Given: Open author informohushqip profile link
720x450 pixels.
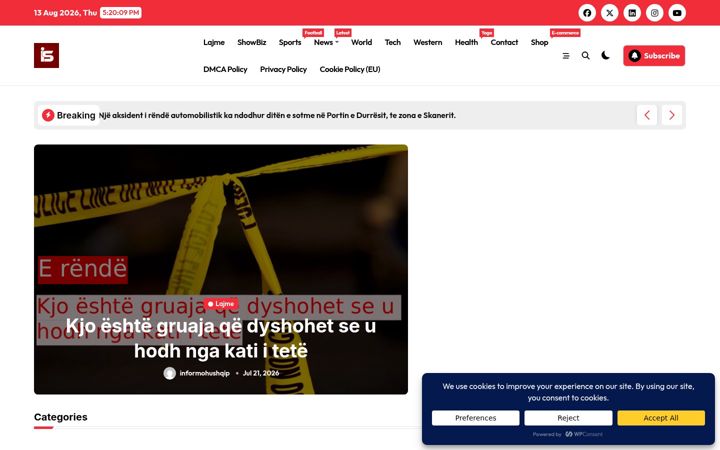Looking at the screenshot, I should pos(204,373).
